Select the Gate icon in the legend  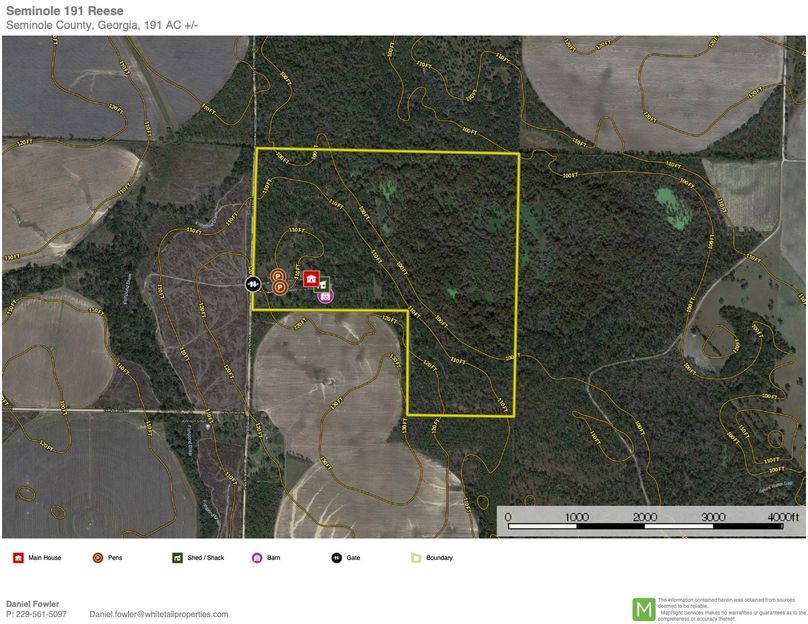point(336,558)
